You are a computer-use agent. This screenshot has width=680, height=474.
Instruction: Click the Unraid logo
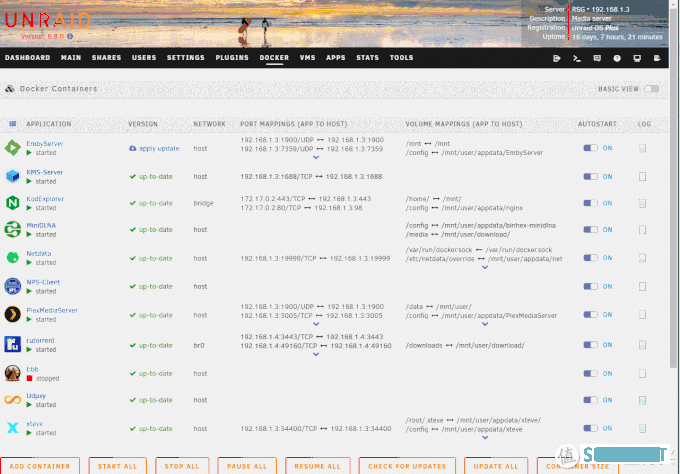(x=47, y=20)
